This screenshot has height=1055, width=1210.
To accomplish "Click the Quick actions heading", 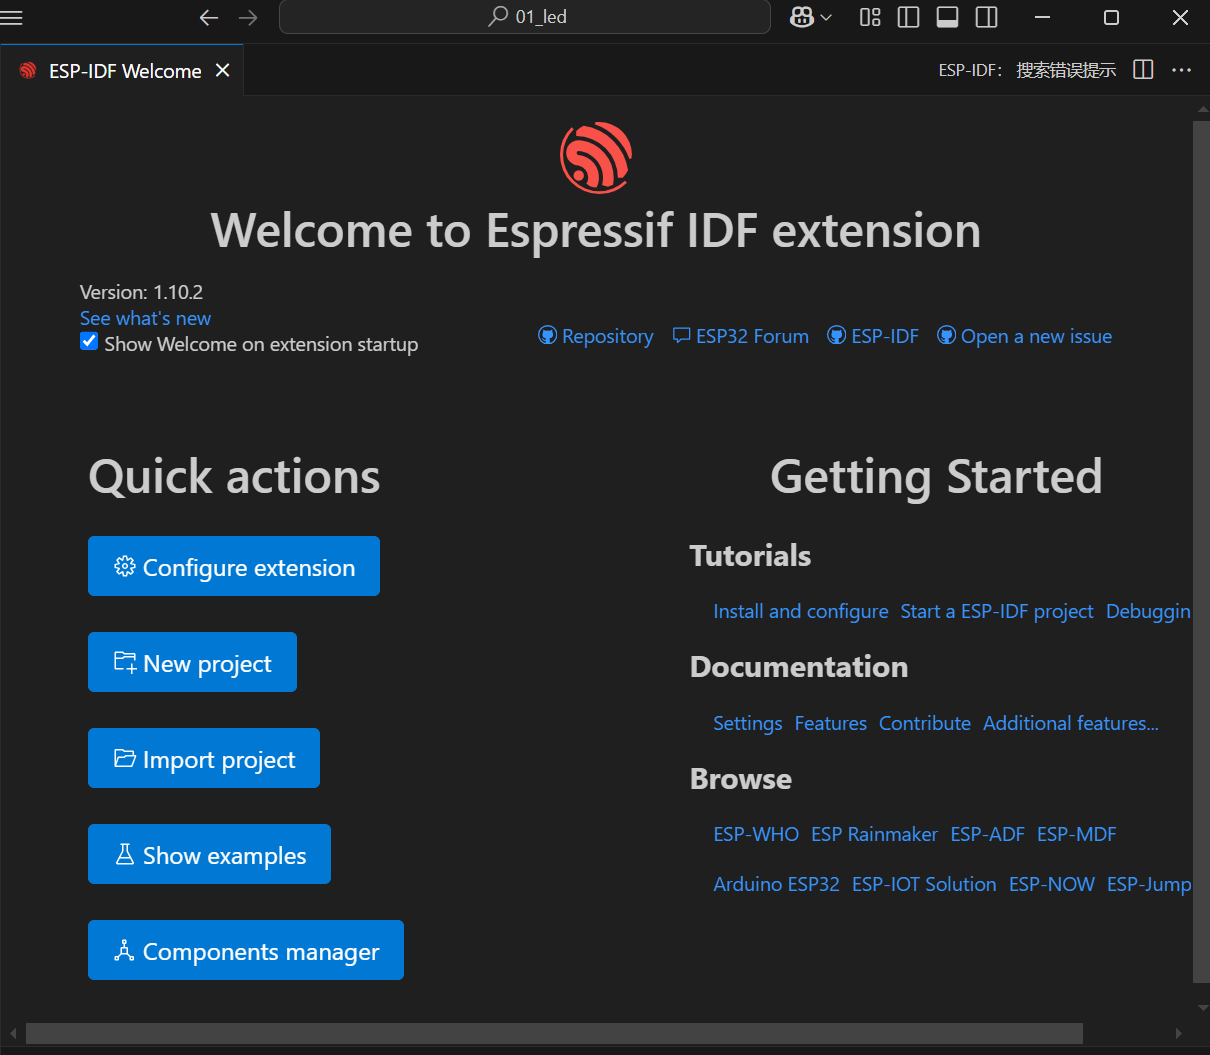I will click(234, 476).
